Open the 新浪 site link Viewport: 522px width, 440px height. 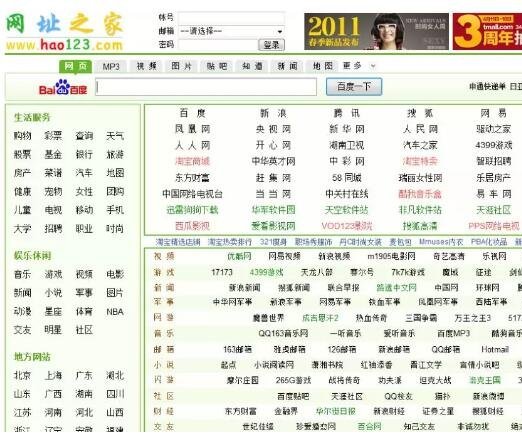coord(273,113)
